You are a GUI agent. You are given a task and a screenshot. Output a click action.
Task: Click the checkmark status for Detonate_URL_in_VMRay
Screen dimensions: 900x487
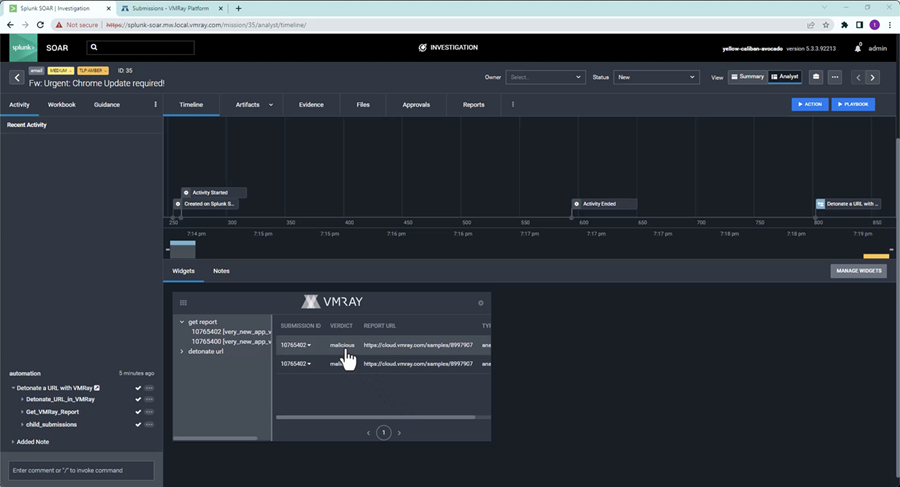[138, 399]
